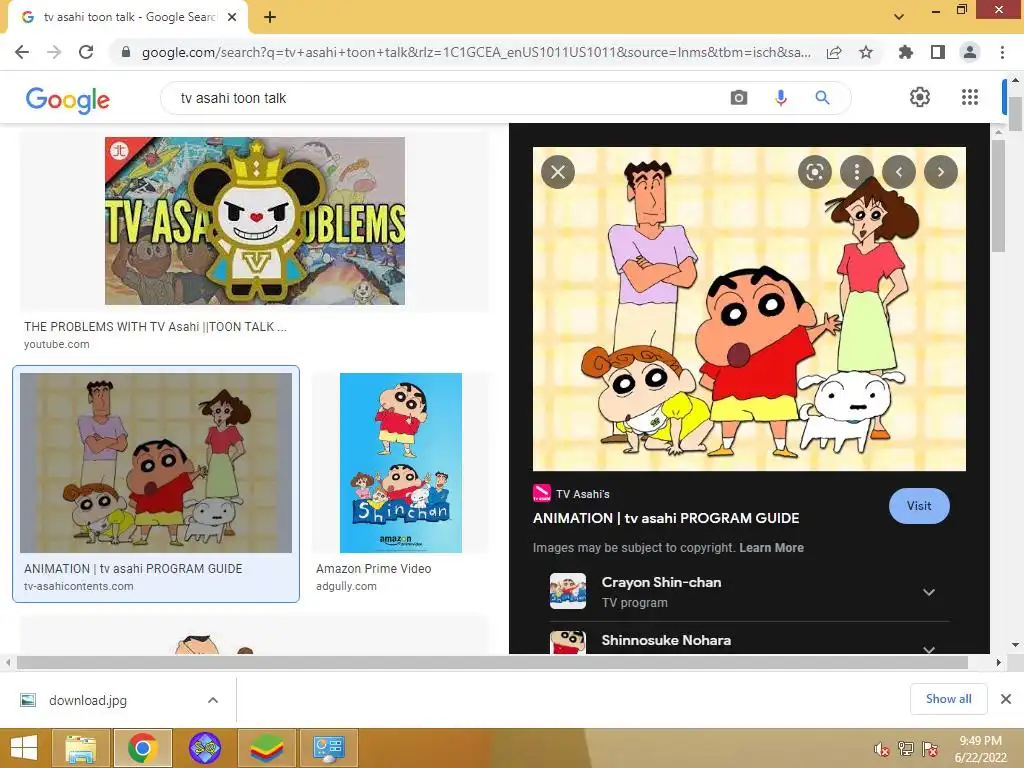
Task: Click inside the tv asahi toon talk search box
Action: 444,98
